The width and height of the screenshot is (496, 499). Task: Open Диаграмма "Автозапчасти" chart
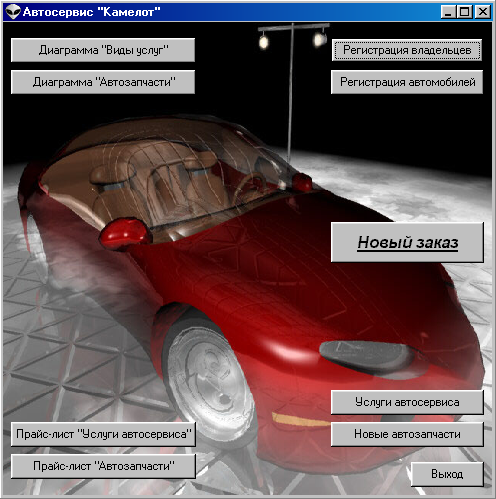103,82
